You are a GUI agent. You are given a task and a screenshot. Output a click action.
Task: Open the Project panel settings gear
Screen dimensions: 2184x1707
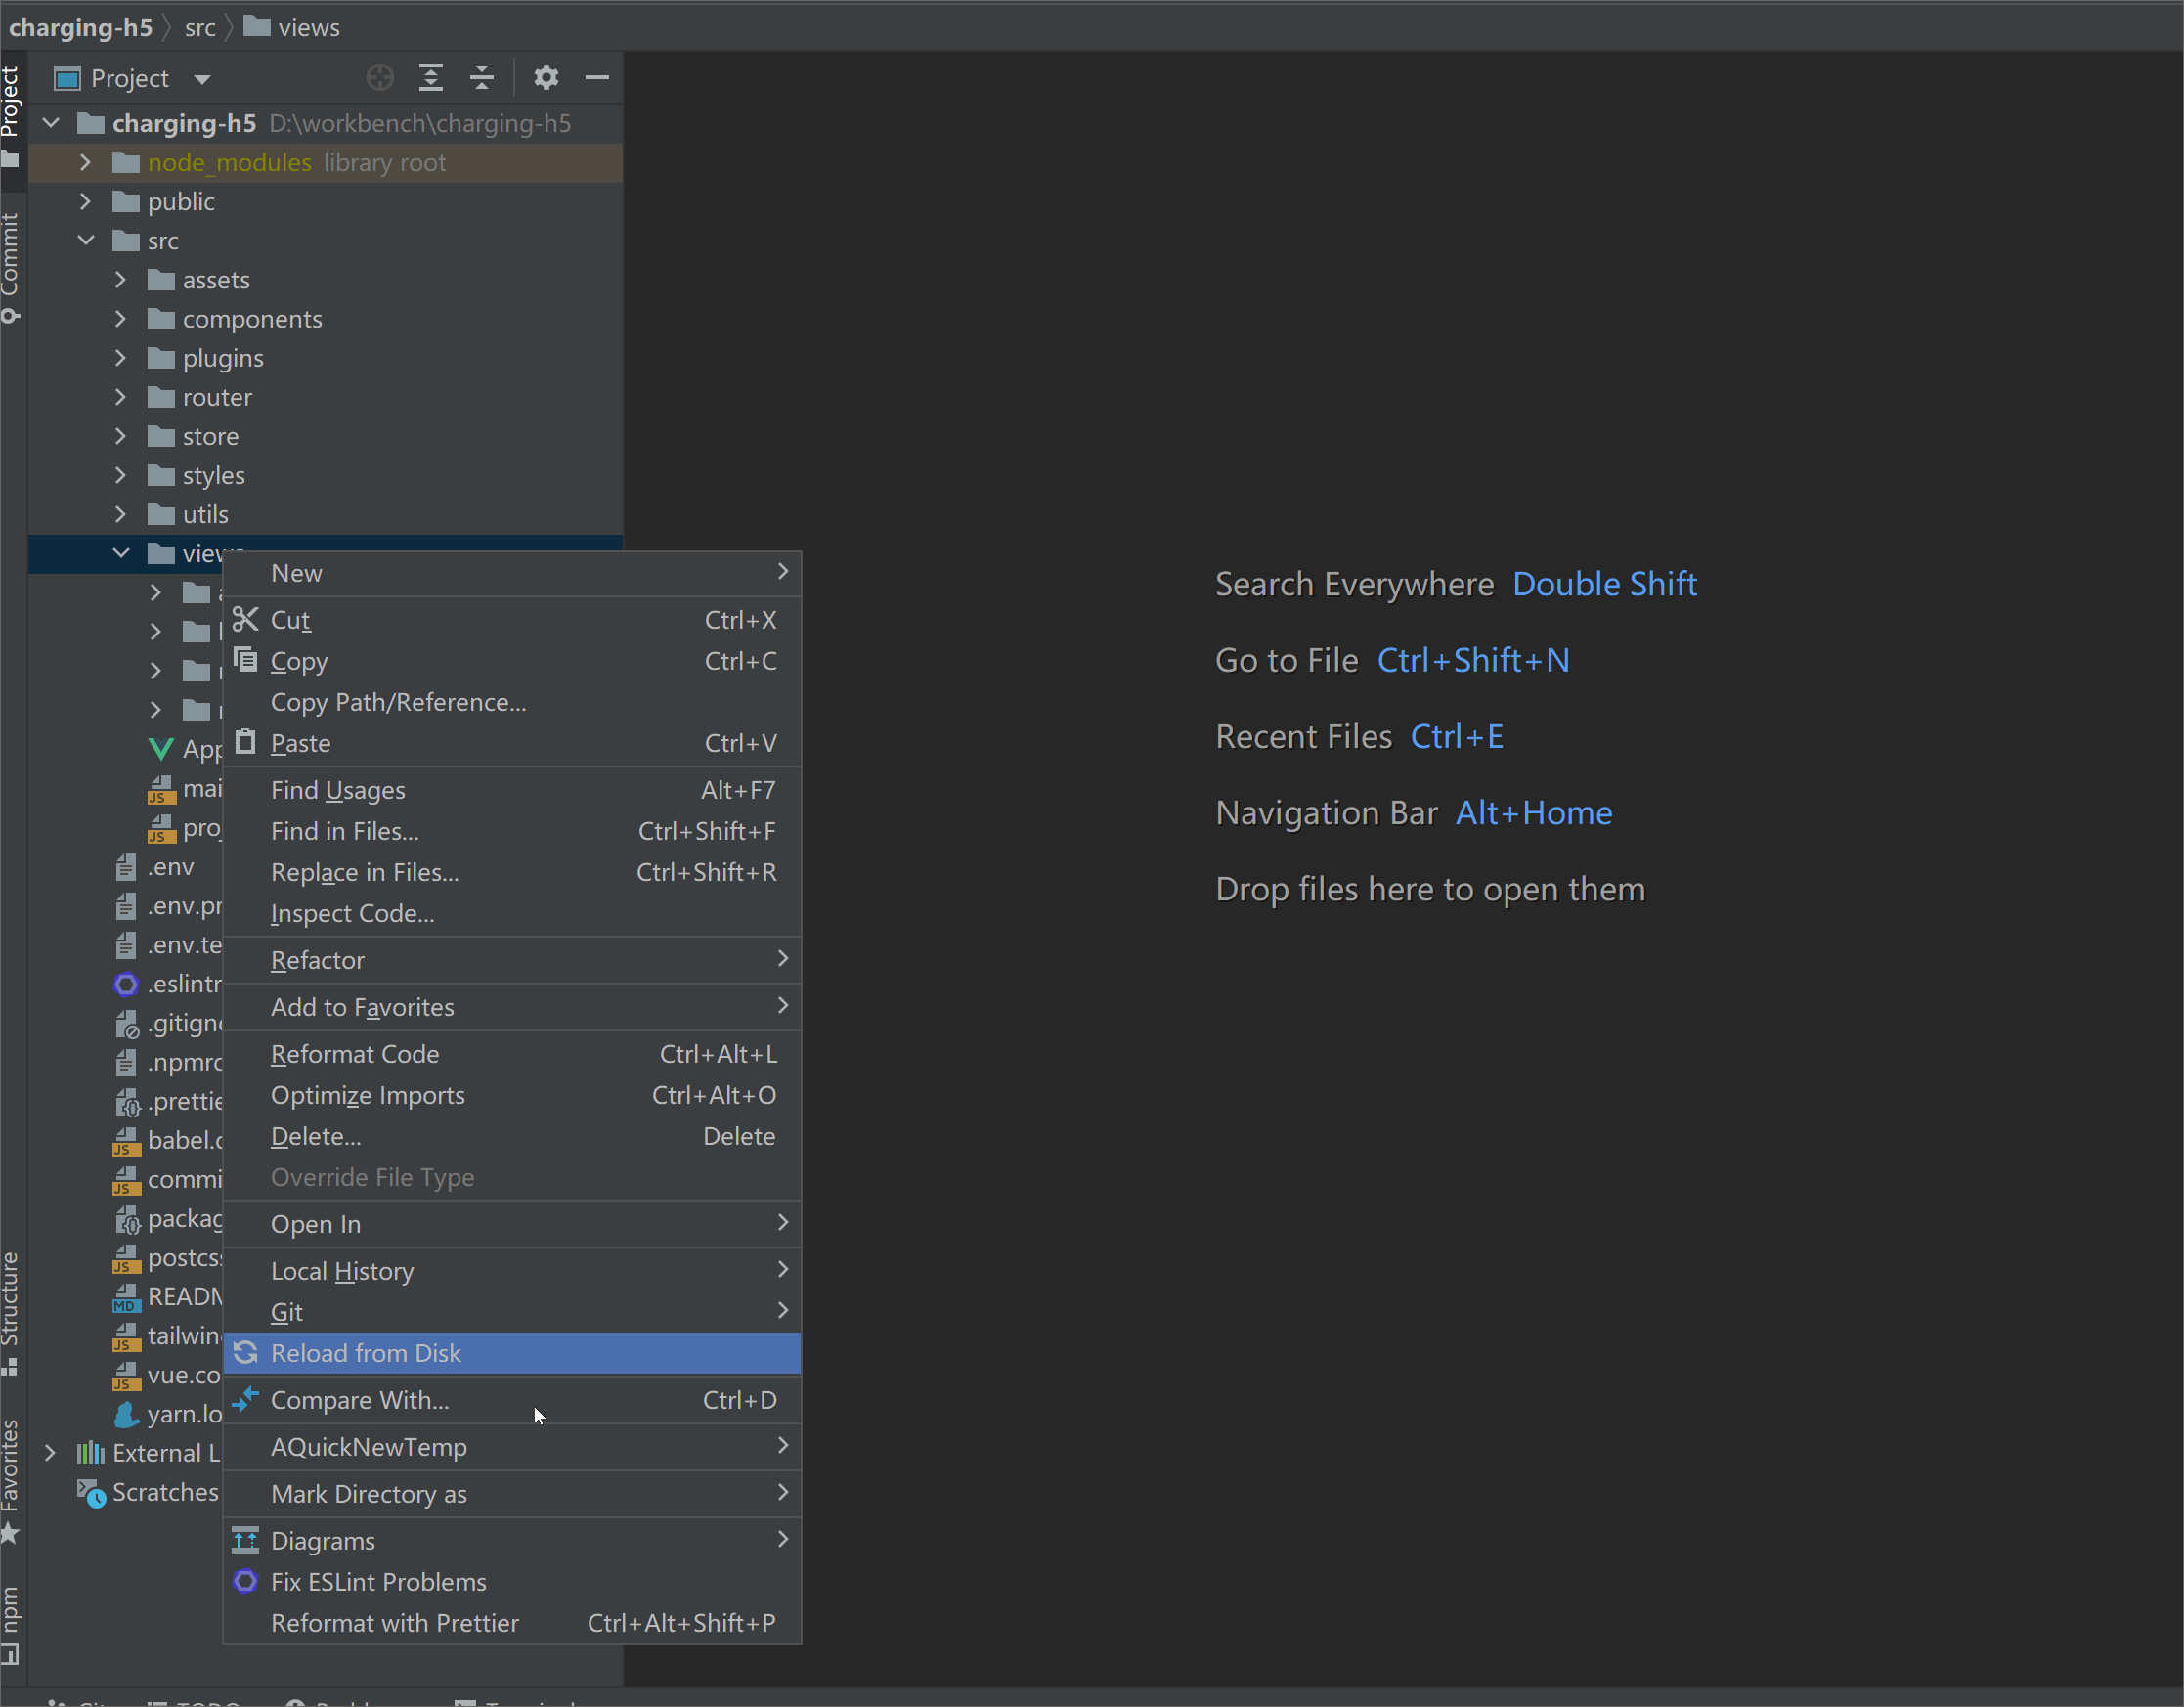(x=546, y=77)
